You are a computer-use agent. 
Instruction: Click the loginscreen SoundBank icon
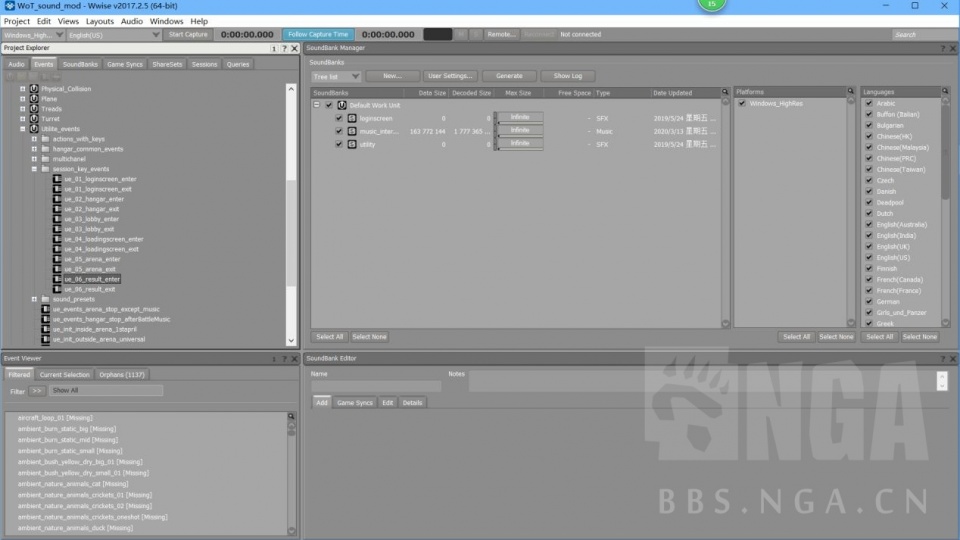click(x=352, y=118)
